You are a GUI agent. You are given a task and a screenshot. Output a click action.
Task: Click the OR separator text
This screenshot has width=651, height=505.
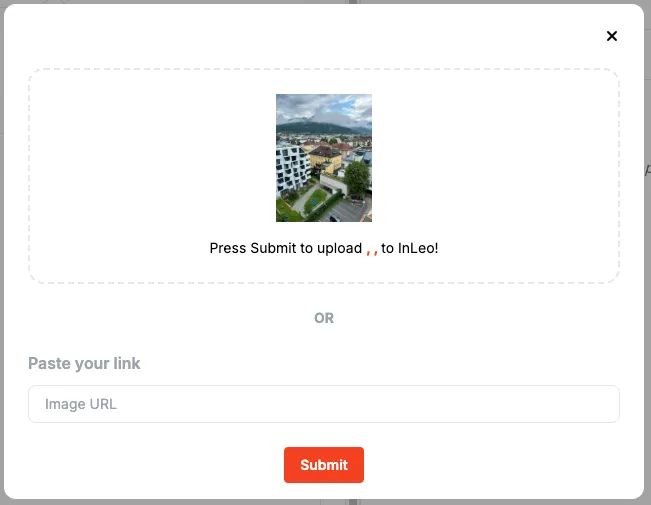[x=324, y=318]
